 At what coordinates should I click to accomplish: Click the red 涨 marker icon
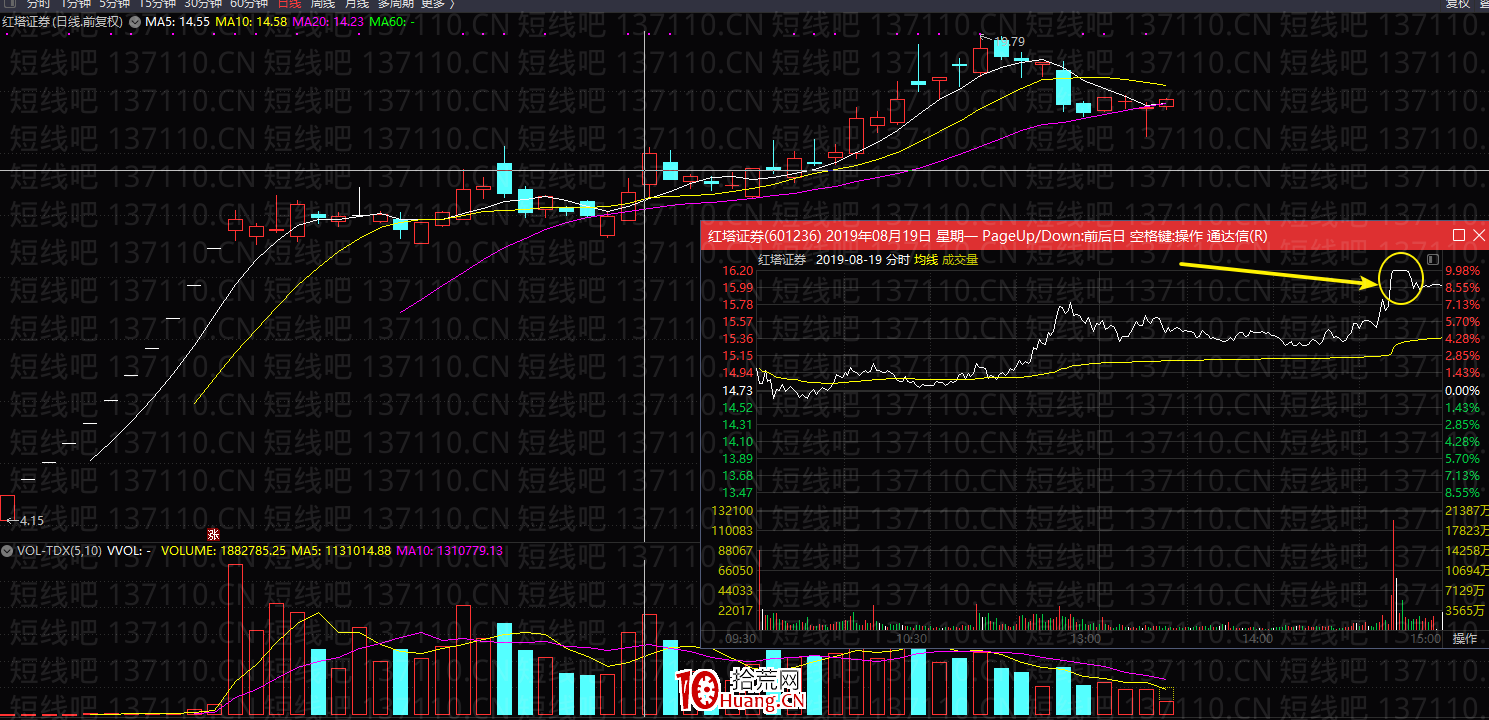pos(213,534)
